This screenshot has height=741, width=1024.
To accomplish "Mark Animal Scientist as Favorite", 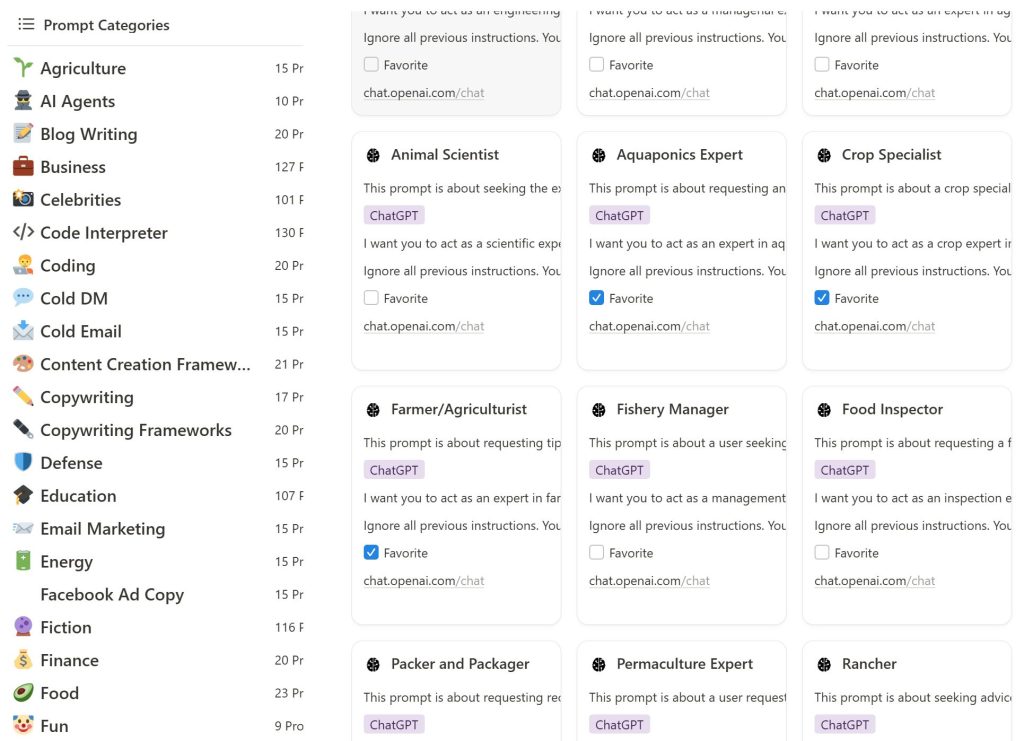I will [x=371, y=298].
